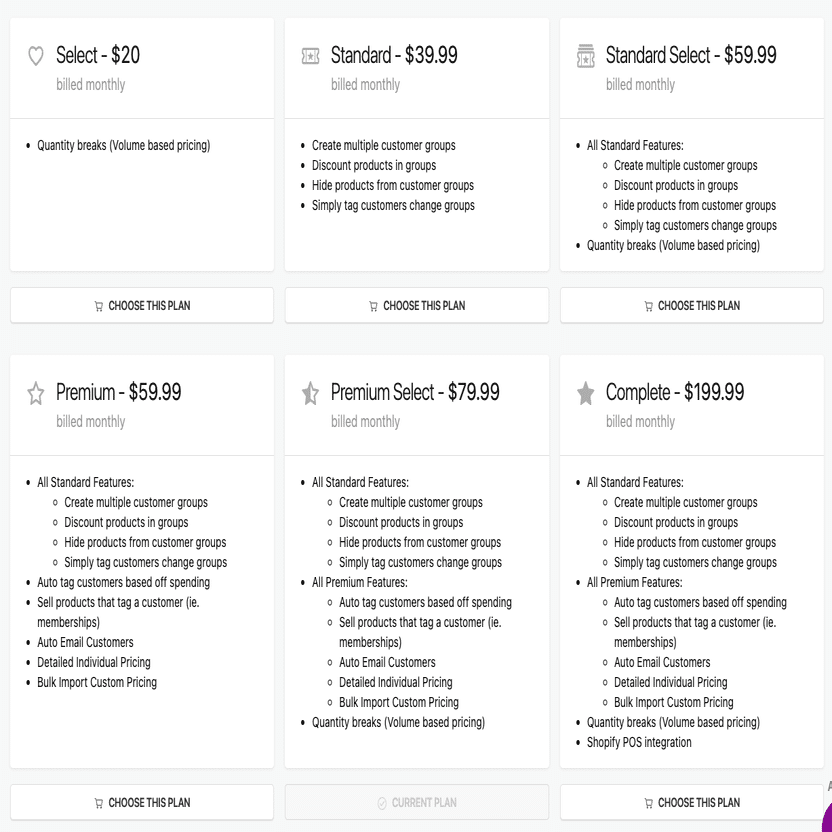This screenshot has height=832, width=832.
Task: Click the purple widget at the bottom-right corner
Action: 826,817
